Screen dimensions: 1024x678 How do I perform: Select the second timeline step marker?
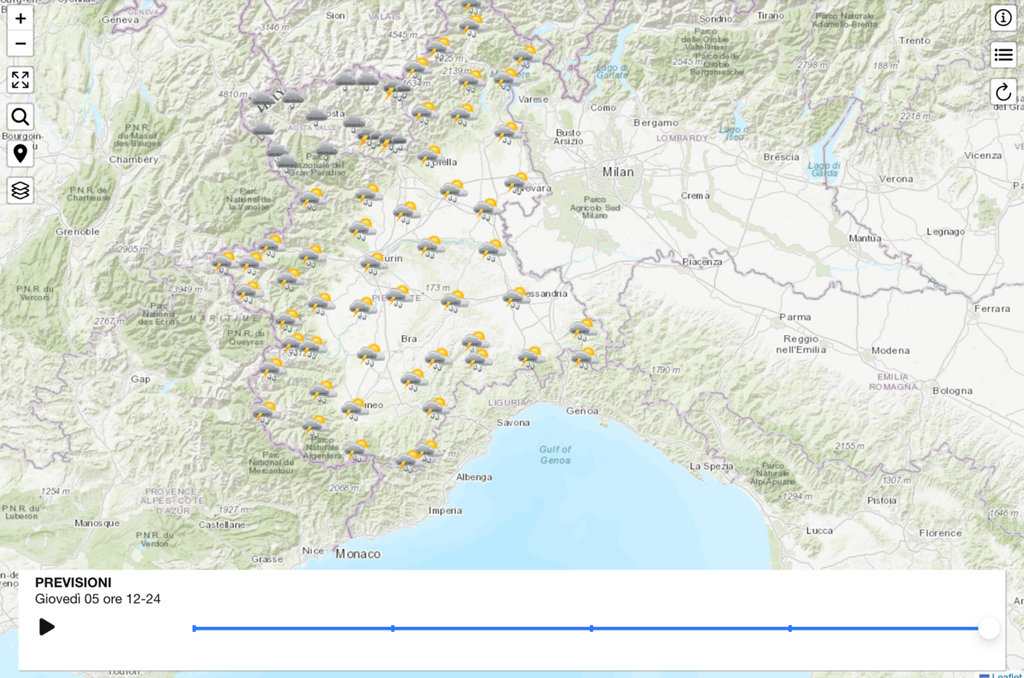pos(393,628)
